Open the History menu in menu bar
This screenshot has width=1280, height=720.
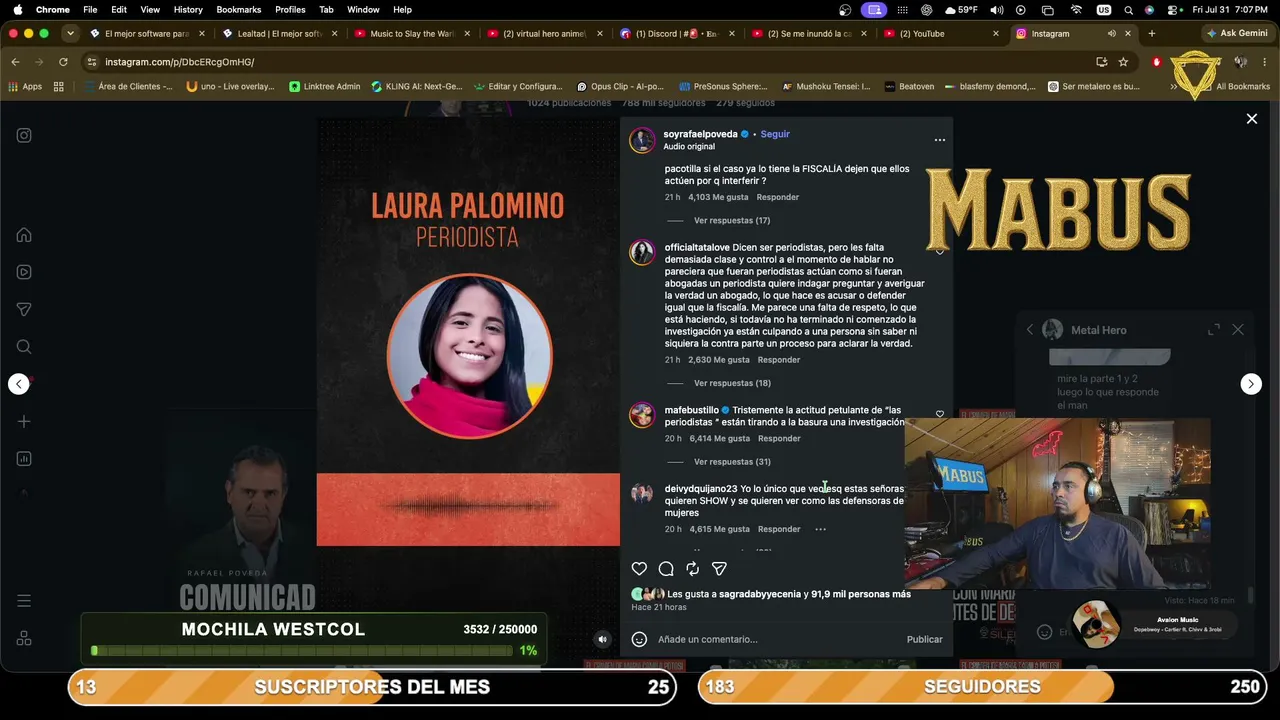coord(188,9)
